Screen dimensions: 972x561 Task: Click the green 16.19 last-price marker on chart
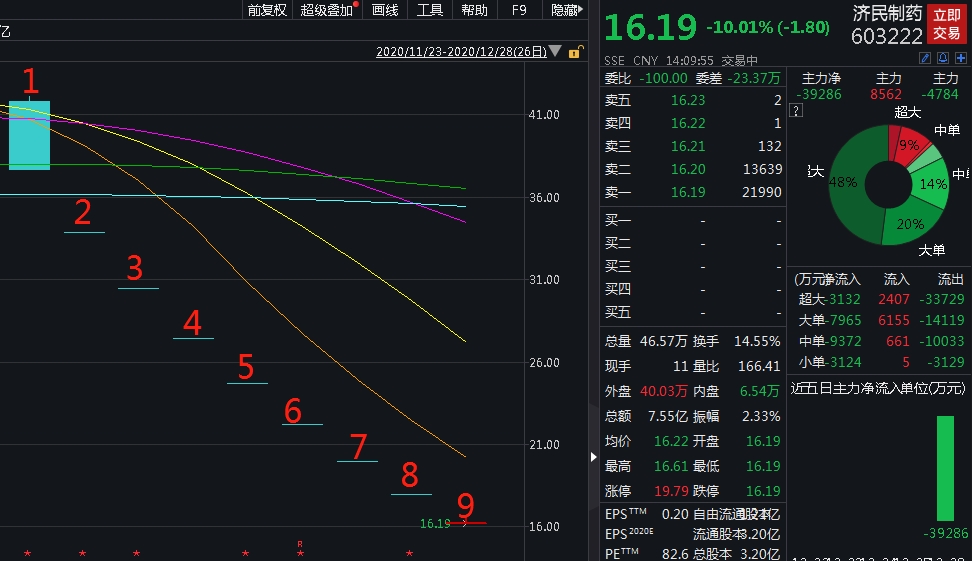point(435,524)
